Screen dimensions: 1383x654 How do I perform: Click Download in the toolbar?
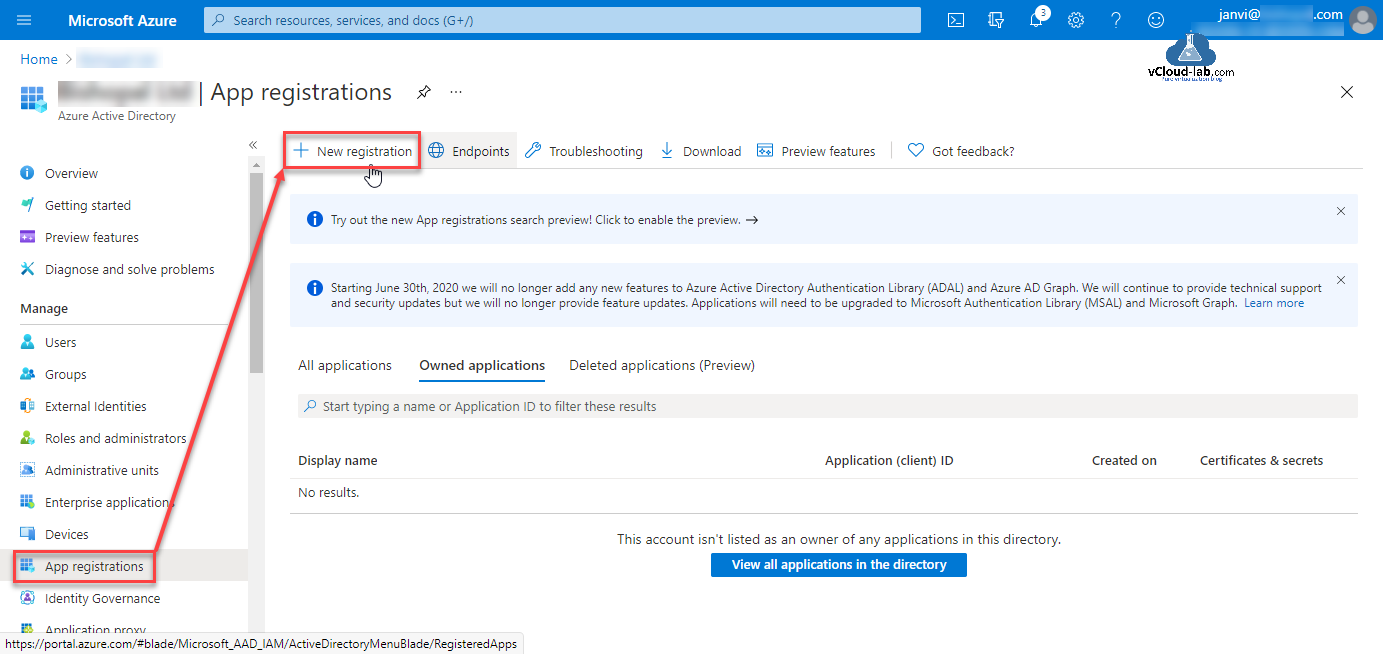700,151
